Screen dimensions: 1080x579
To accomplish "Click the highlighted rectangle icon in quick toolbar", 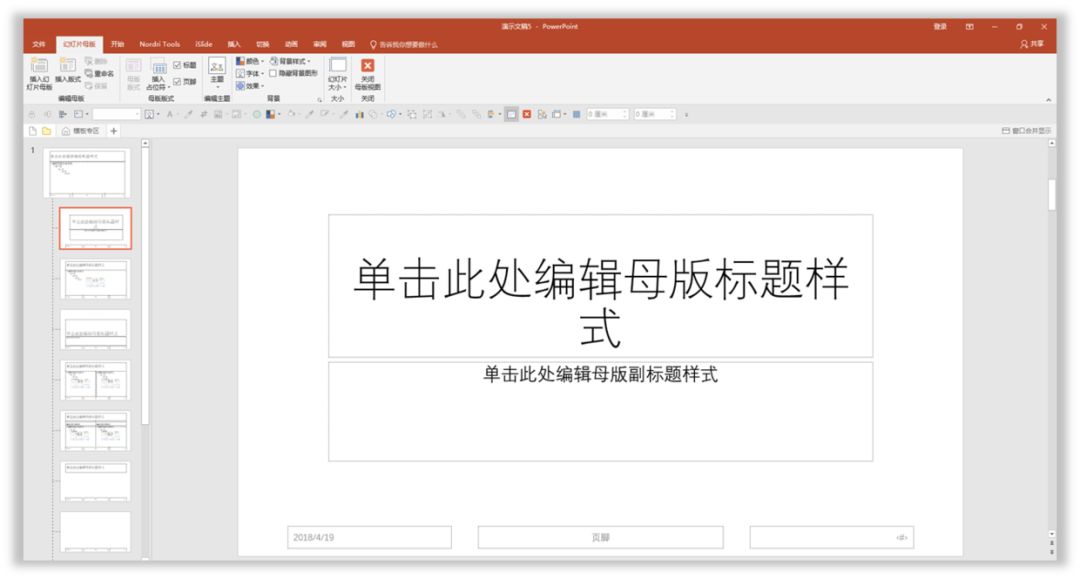I will (511, 114).
